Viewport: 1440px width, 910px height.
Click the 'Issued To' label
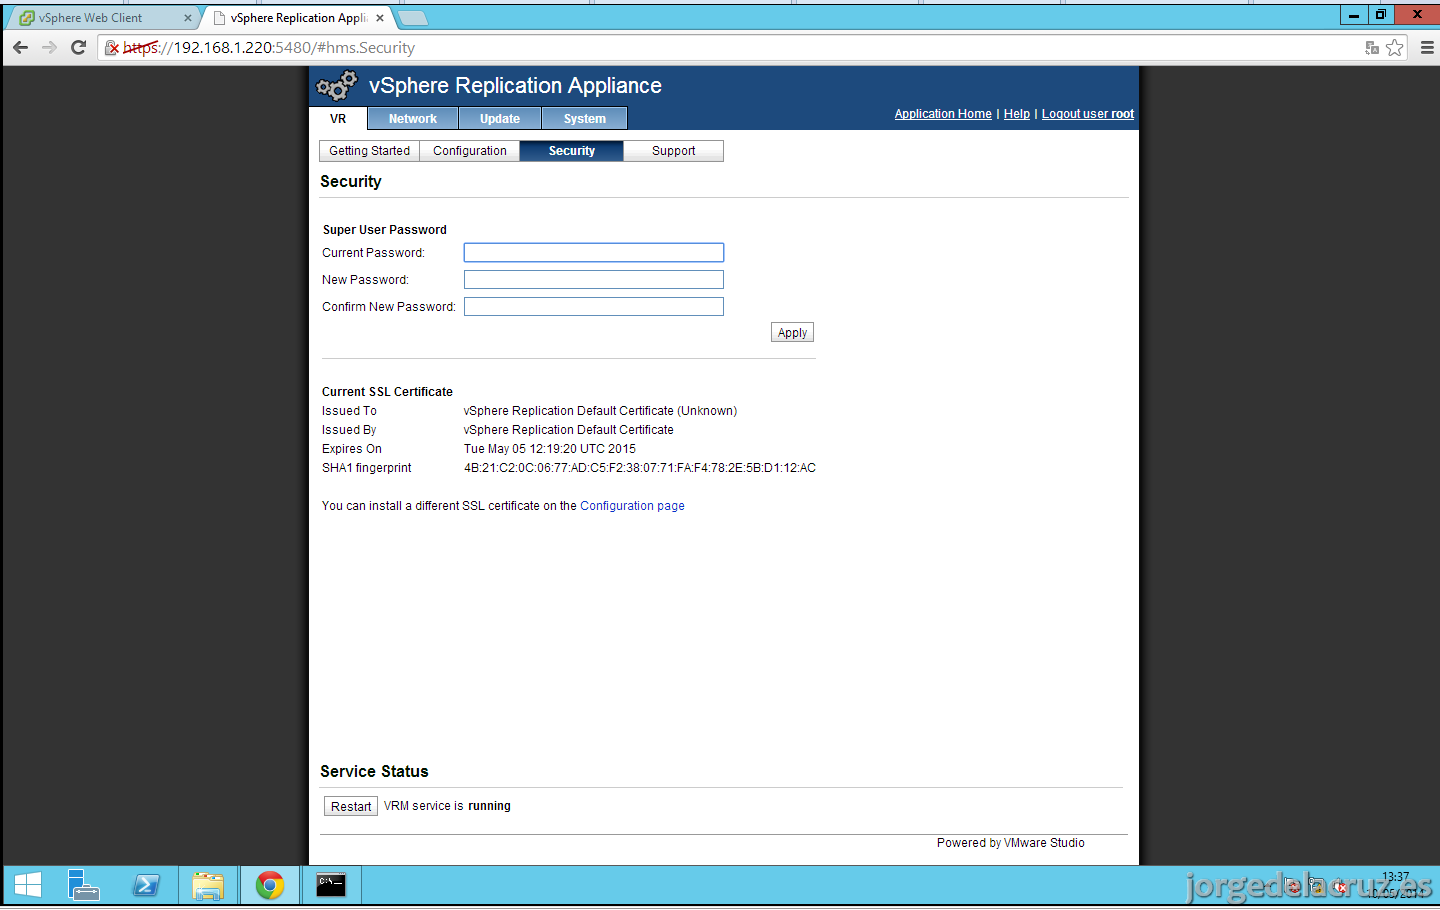click(349, 411)
